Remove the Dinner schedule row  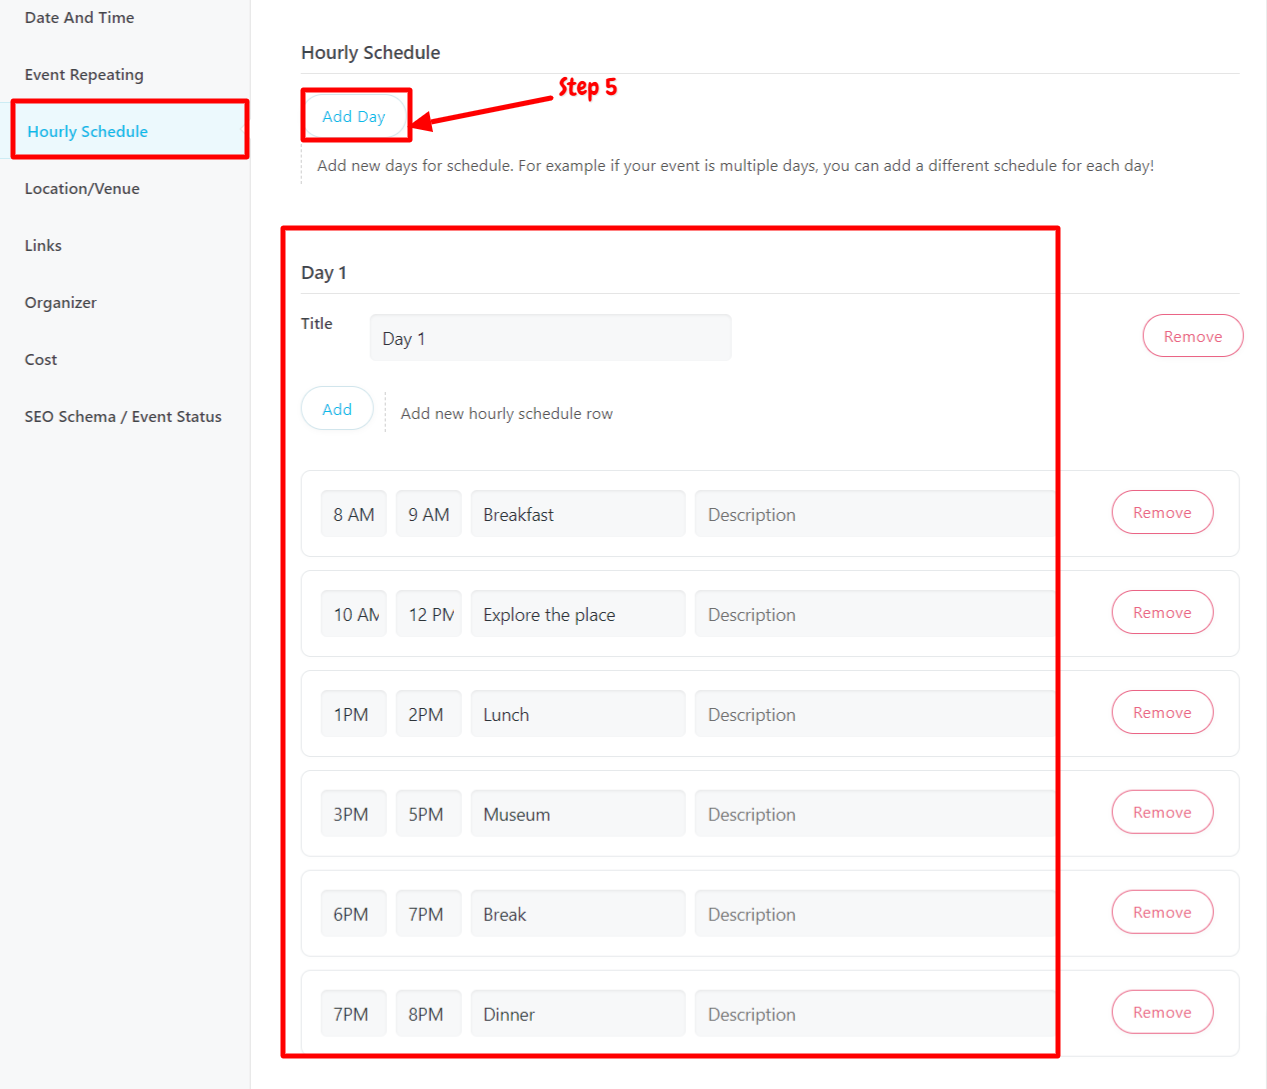click(1162, 1012)
